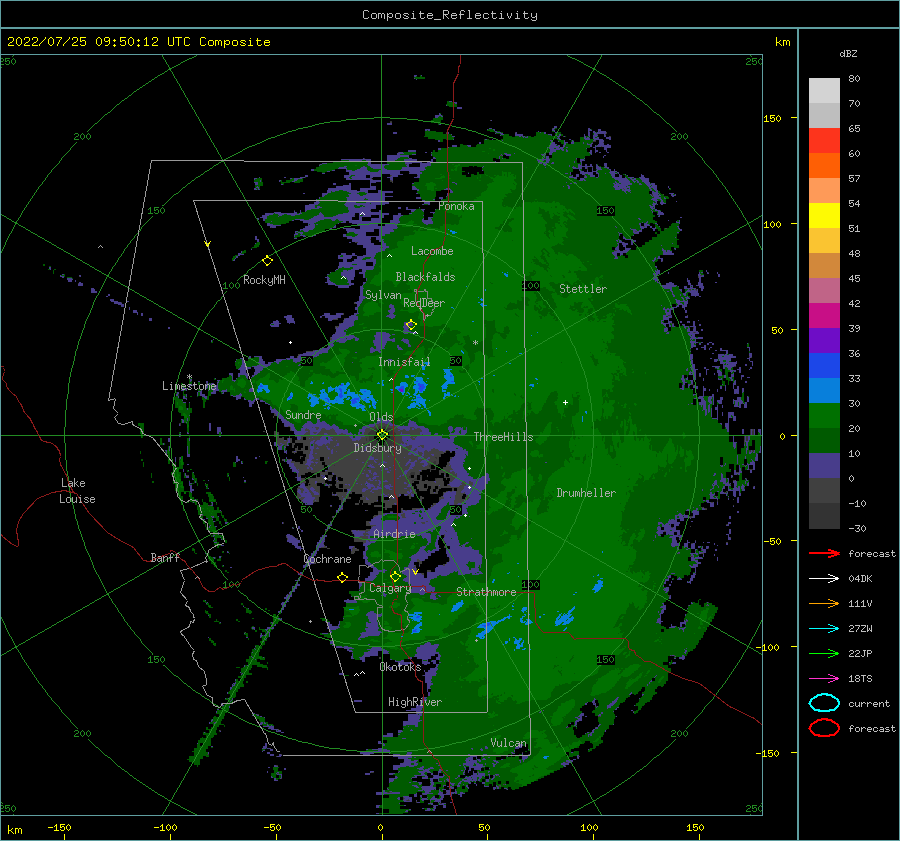
Task: Click the Airdrie town label
Action: tap(394, 534)
